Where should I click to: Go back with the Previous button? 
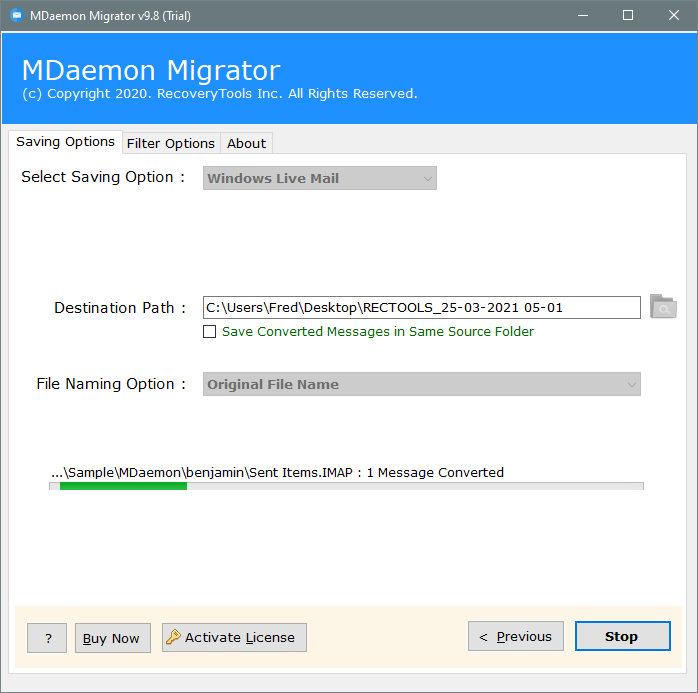tap(515, 636)
